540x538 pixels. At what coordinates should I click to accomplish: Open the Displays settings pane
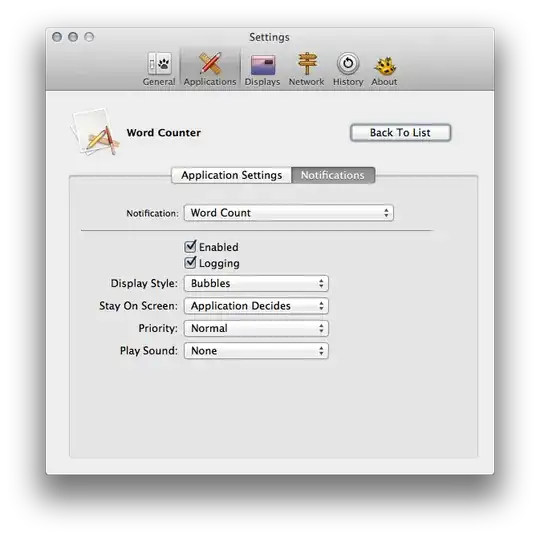[x=262, y=69]
